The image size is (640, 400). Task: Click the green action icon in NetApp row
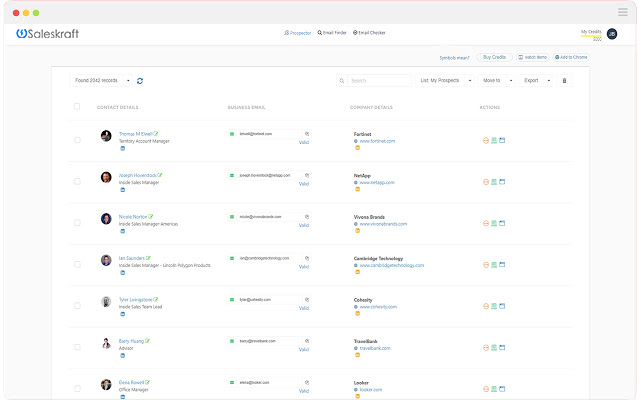pos(494,182)
